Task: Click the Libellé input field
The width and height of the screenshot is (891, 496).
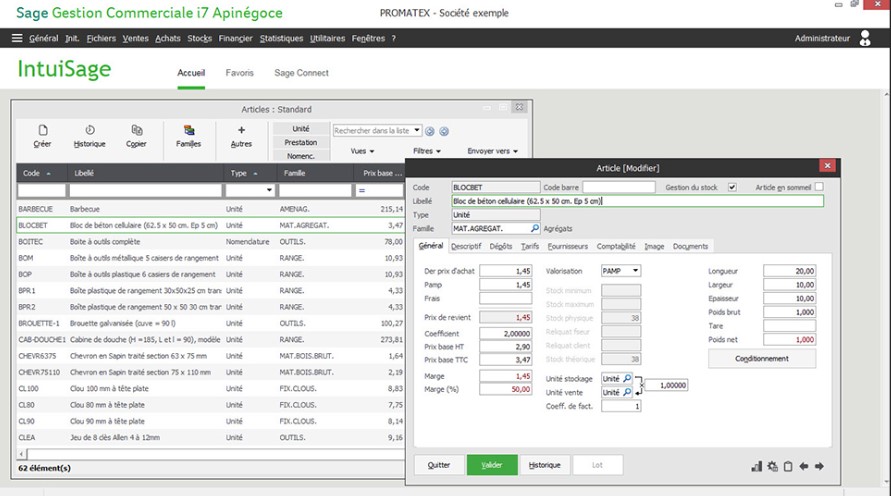Action: point(637,201)
